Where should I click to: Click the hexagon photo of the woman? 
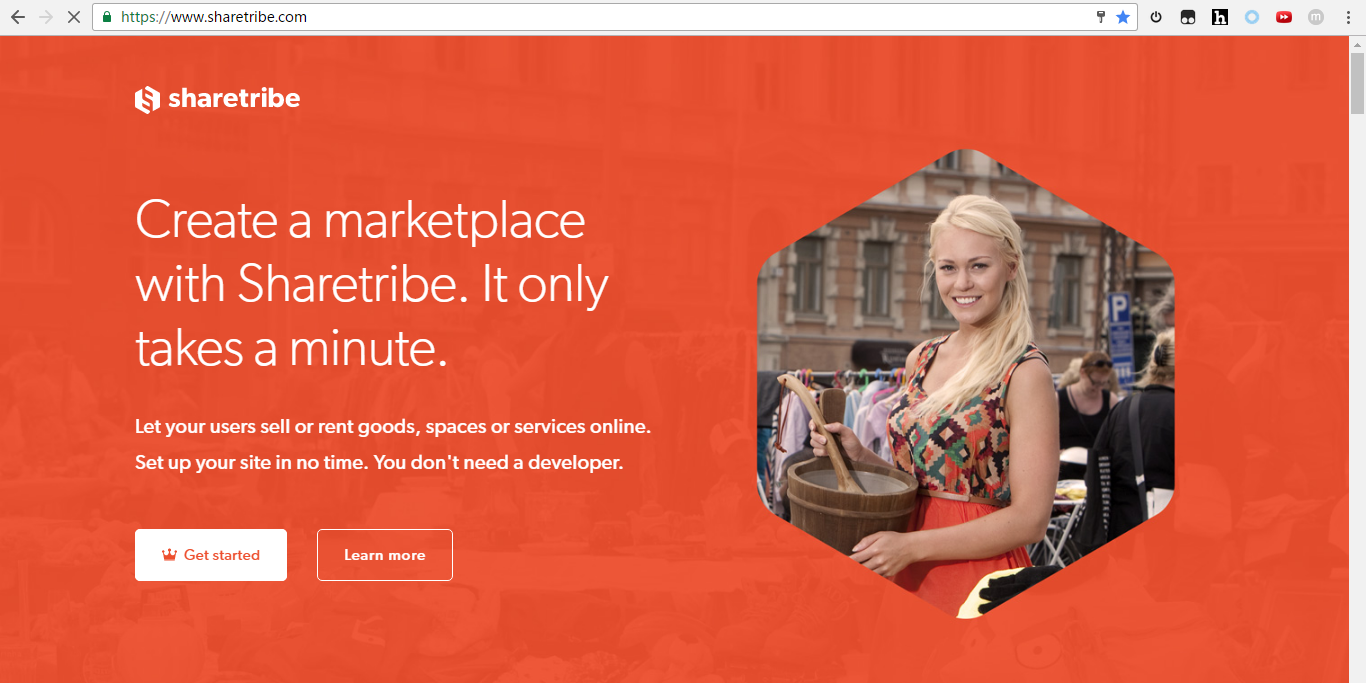[966, 383]
